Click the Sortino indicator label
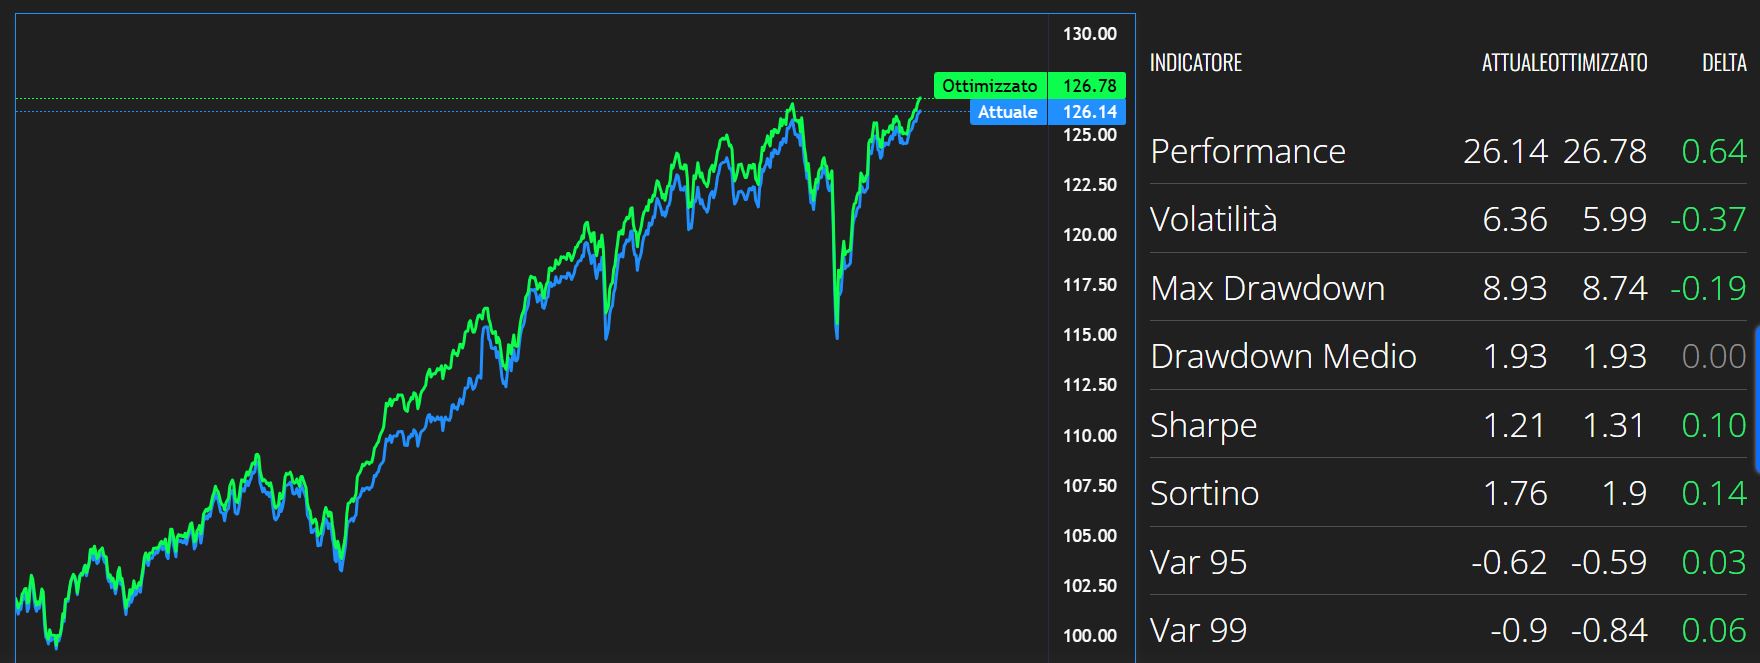The height and width of the screenshot is (663, 1760). [1204, 493]
